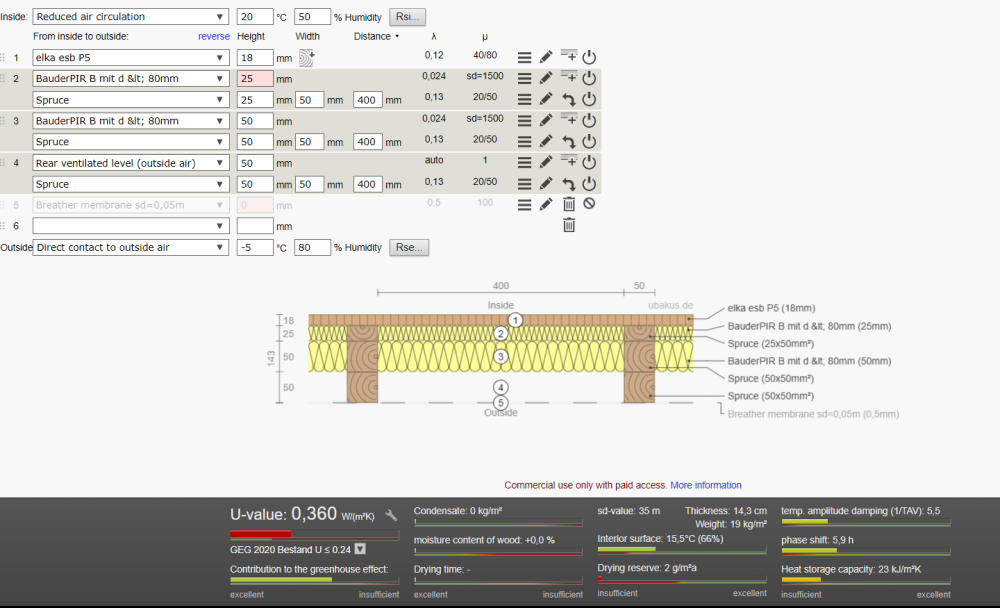Delete the Breather membrane layer with trash icon

click(x=569, y=204)
